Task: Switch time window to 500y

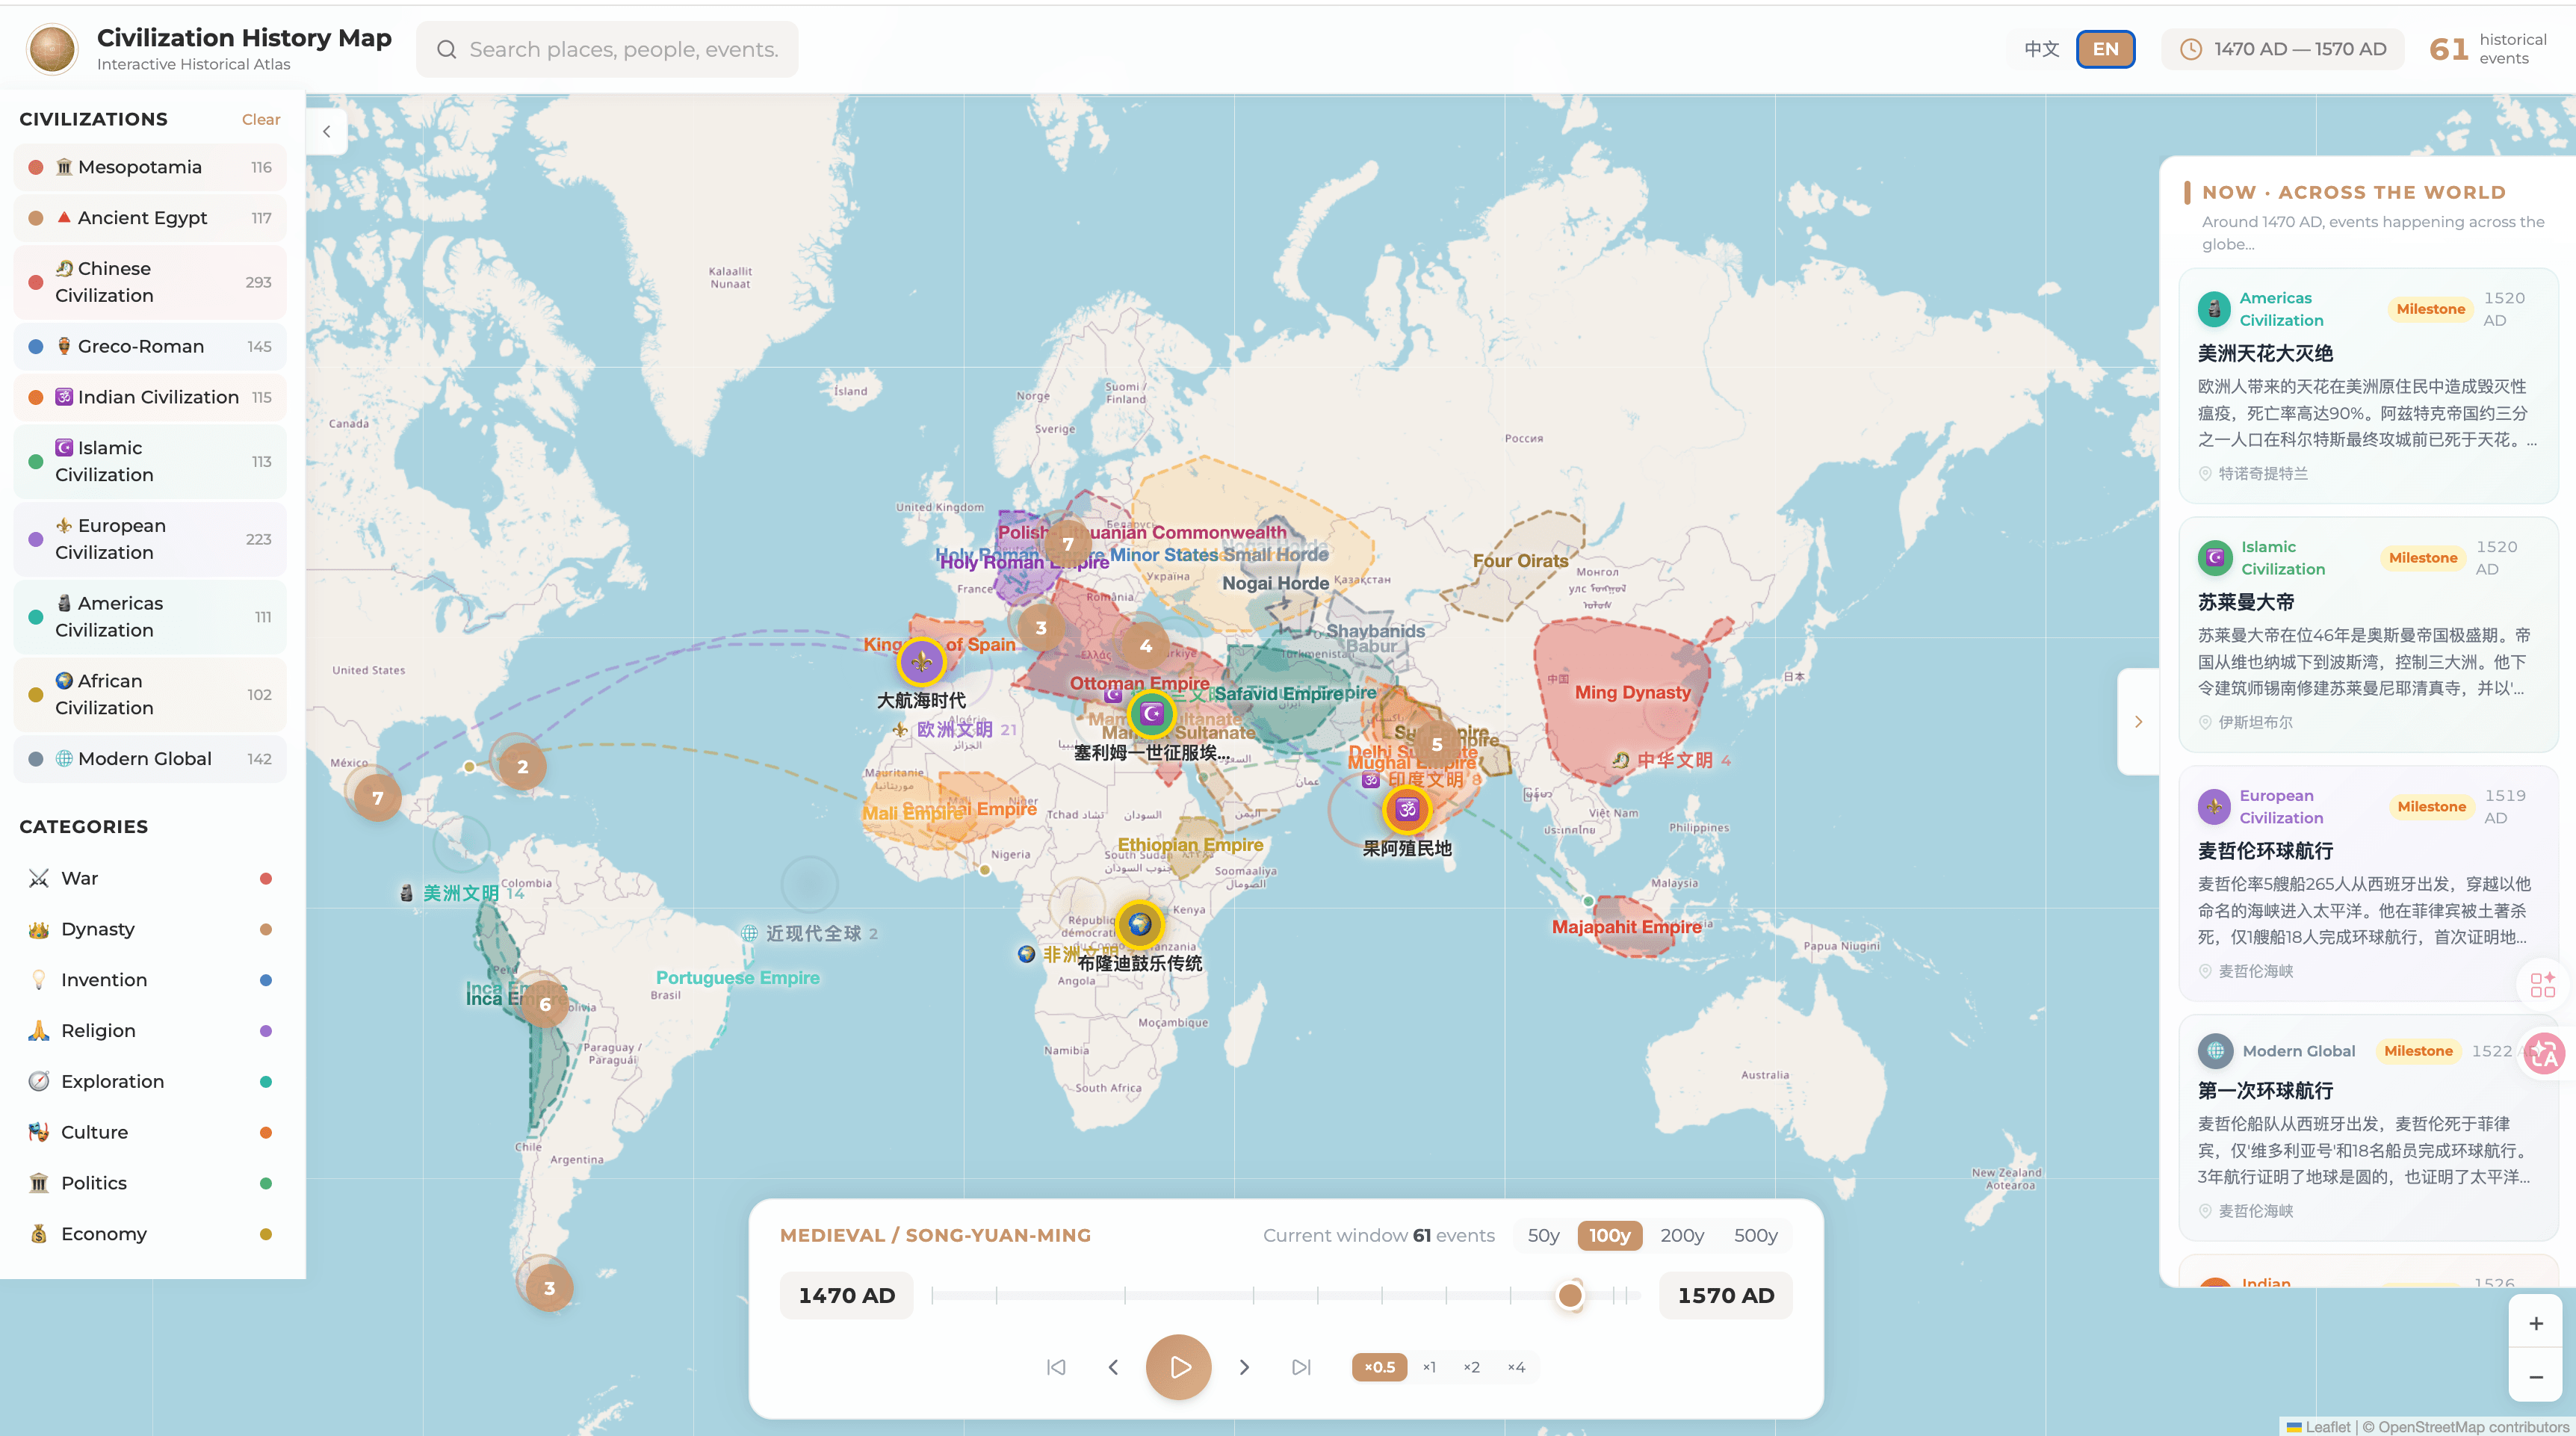Action: [1755, 1235]
